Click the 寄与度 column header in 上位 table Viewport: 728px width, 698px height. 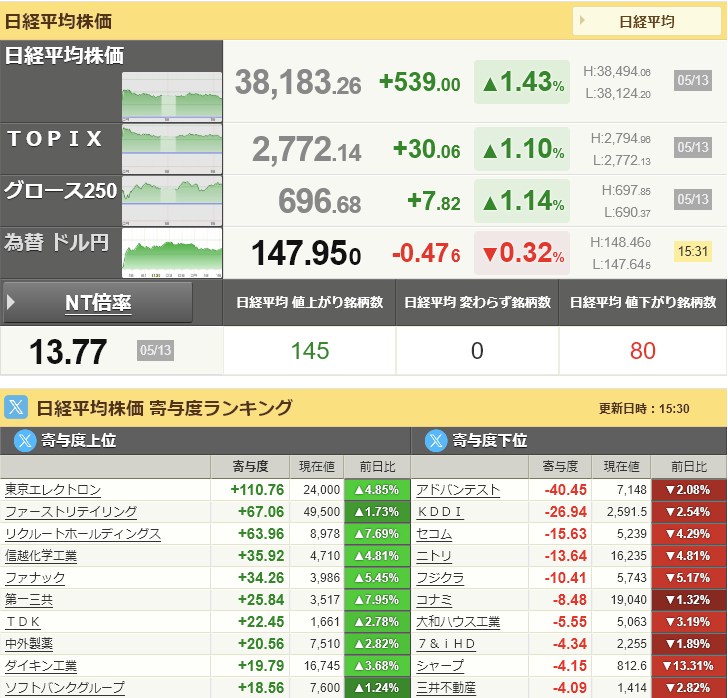tap(250, 466)
